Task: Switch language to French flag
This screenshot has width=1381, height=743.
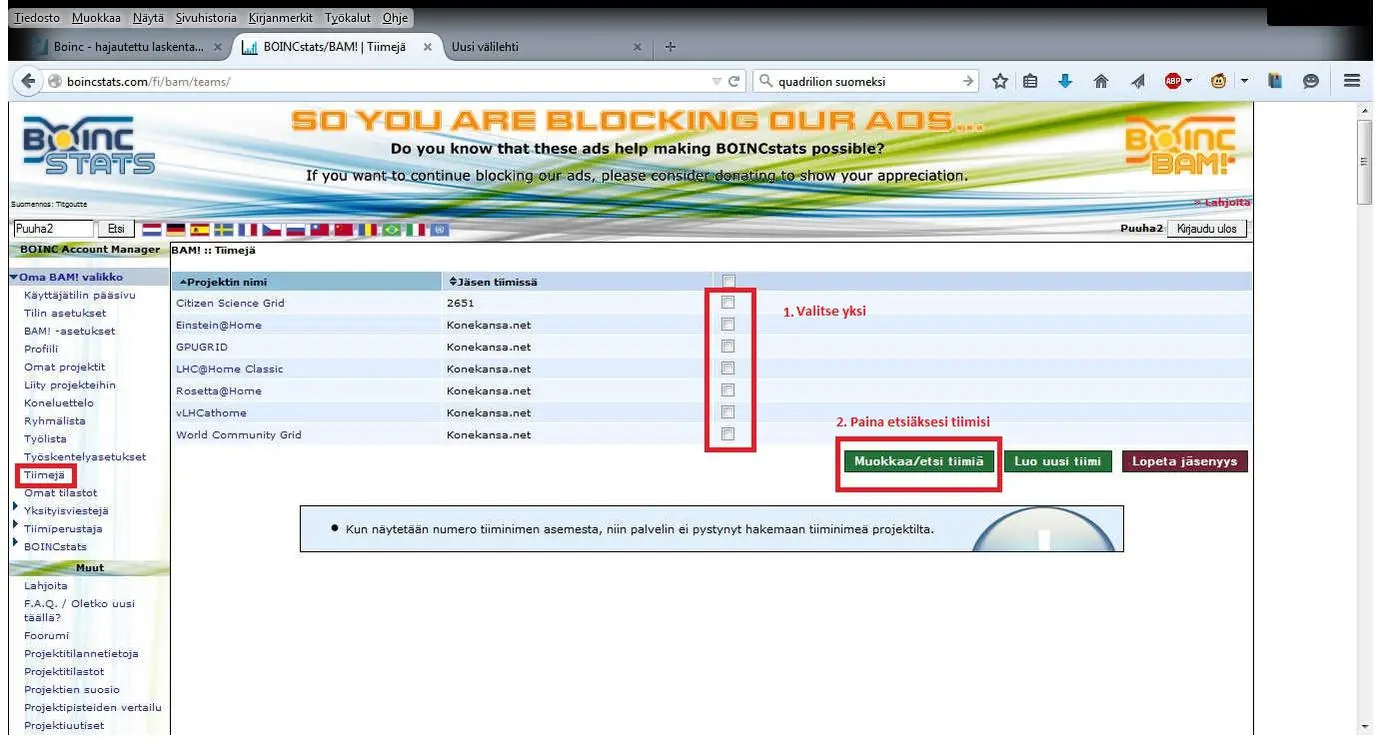Action: point(248,229)
